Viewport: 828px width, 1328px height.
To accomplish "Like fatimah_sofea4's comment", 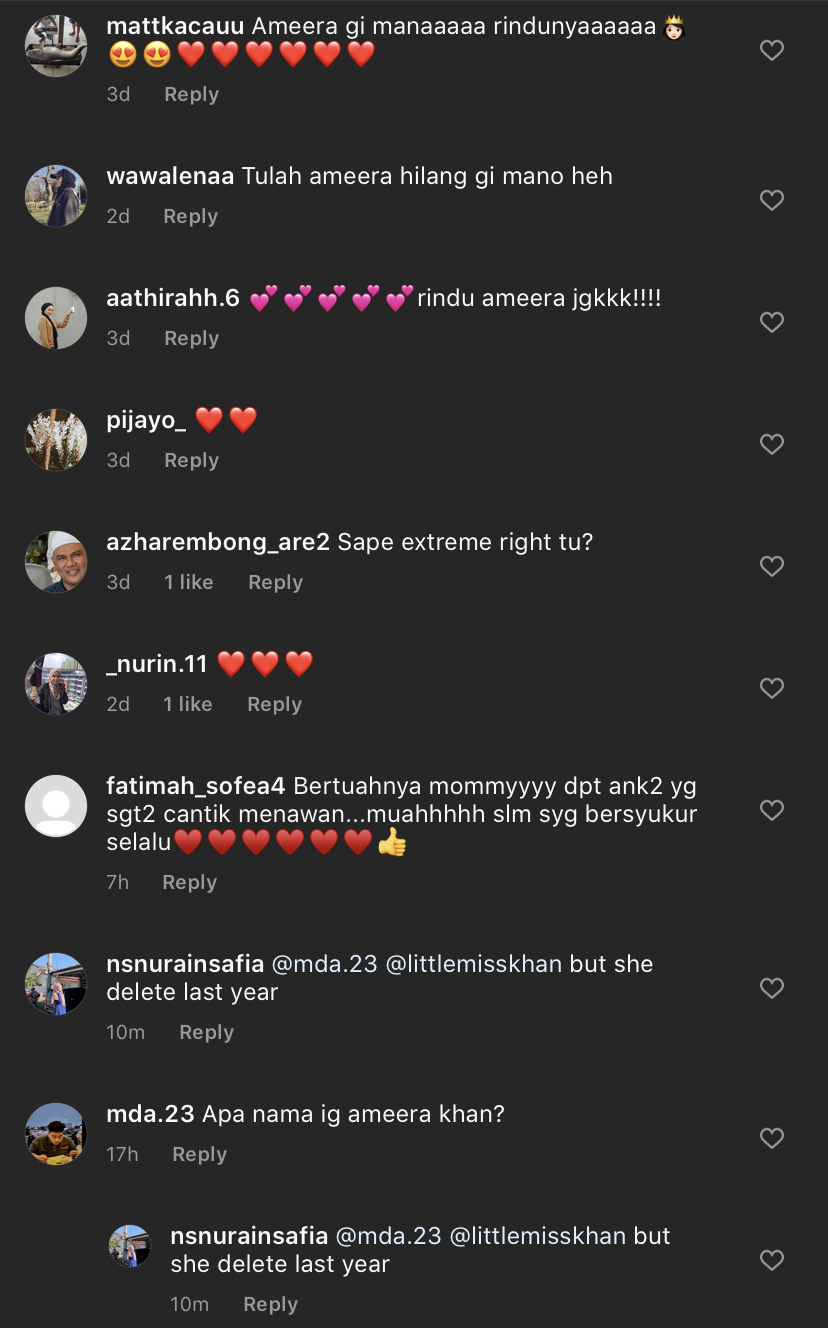I will pyautogui.click(x=771, y=811).
